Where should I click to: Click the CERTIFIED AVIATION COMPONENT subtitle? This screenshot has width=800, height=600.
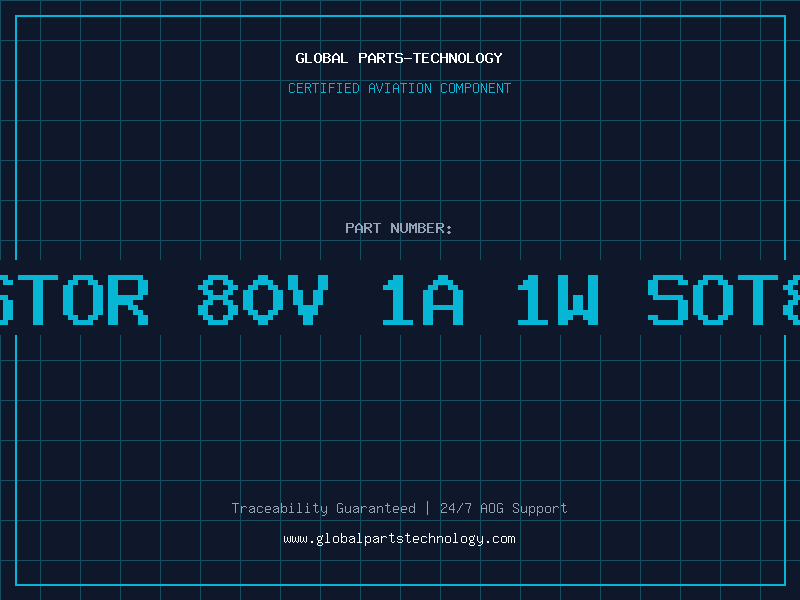(399, 88)
